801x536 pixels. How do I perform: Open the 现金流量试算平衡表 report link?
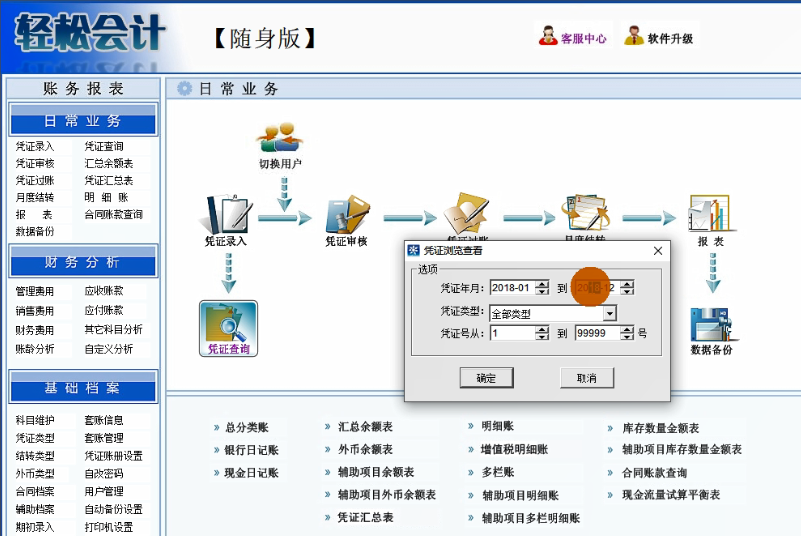671,495
